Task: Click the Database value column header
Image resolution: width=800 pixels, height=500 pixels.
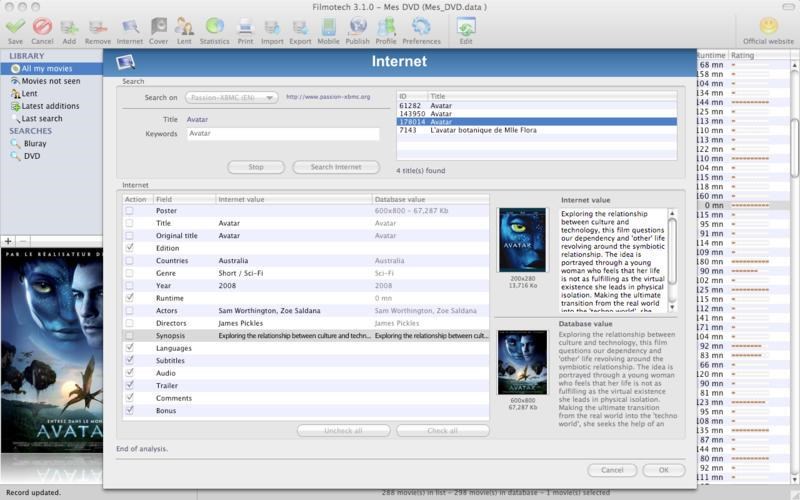Action: coord(430,199)
